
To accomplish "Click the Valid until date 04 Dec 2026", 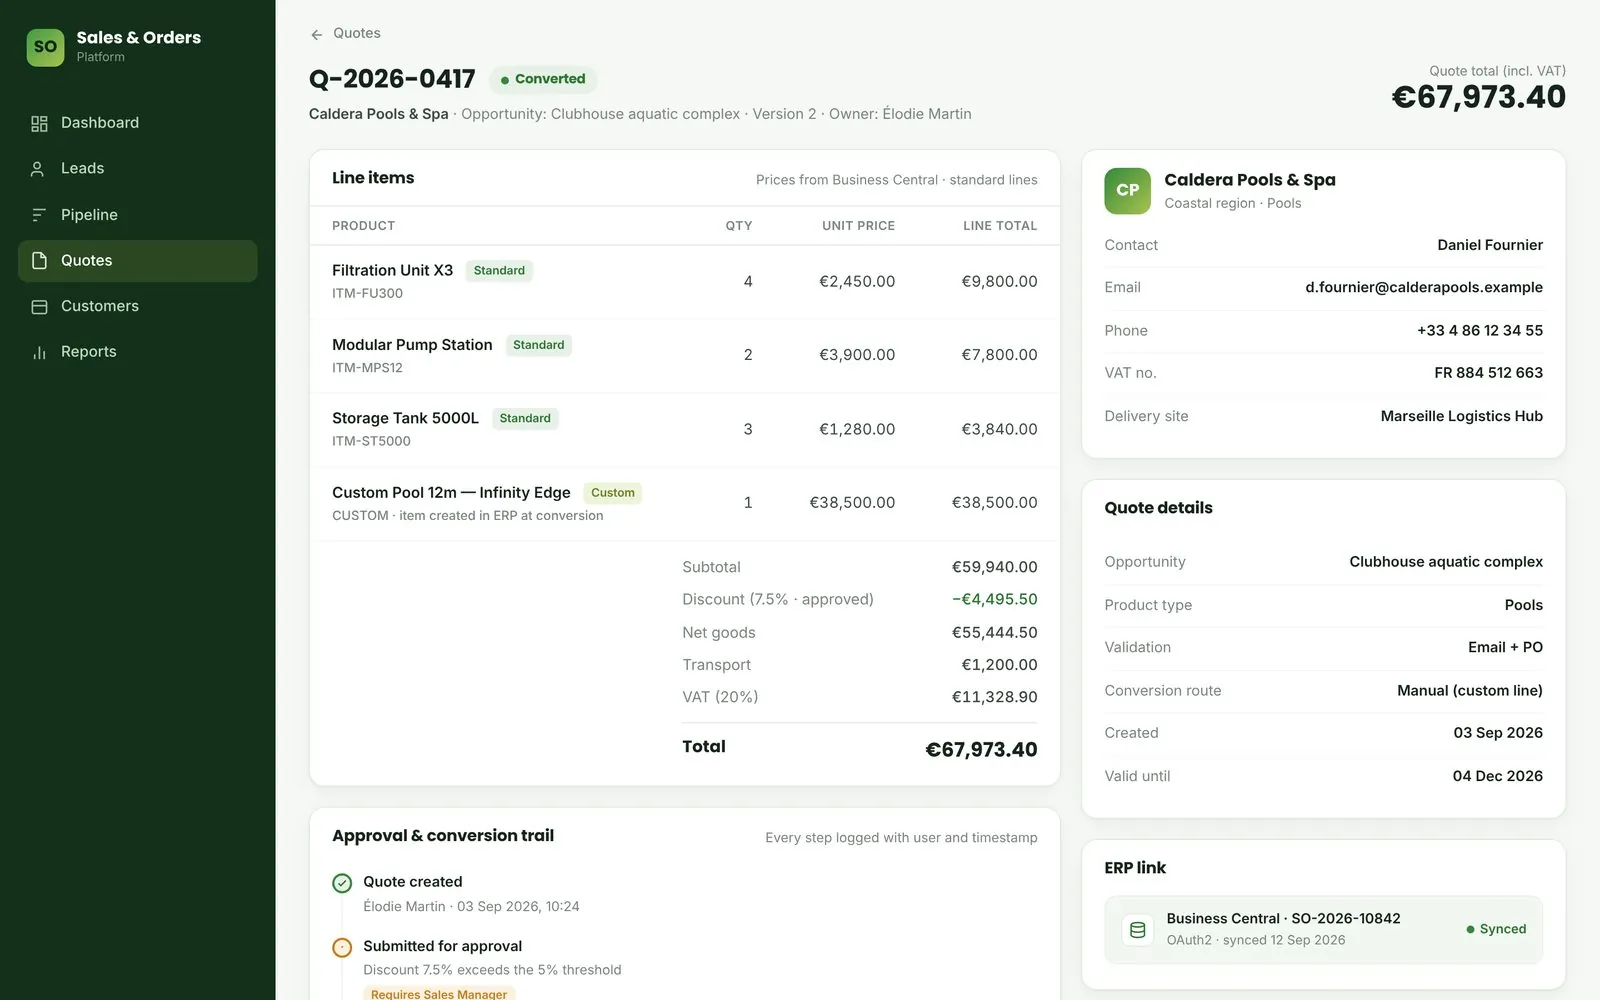I will (x=1497, y=776).
